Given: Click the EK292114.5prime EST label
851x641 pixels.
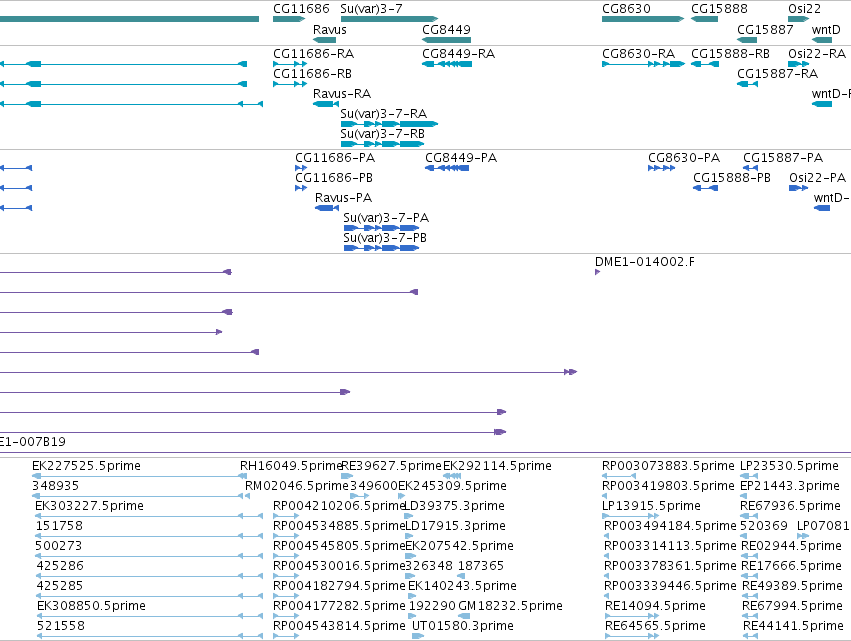Looking at the screenshot, I should click(x=497, y=466).
